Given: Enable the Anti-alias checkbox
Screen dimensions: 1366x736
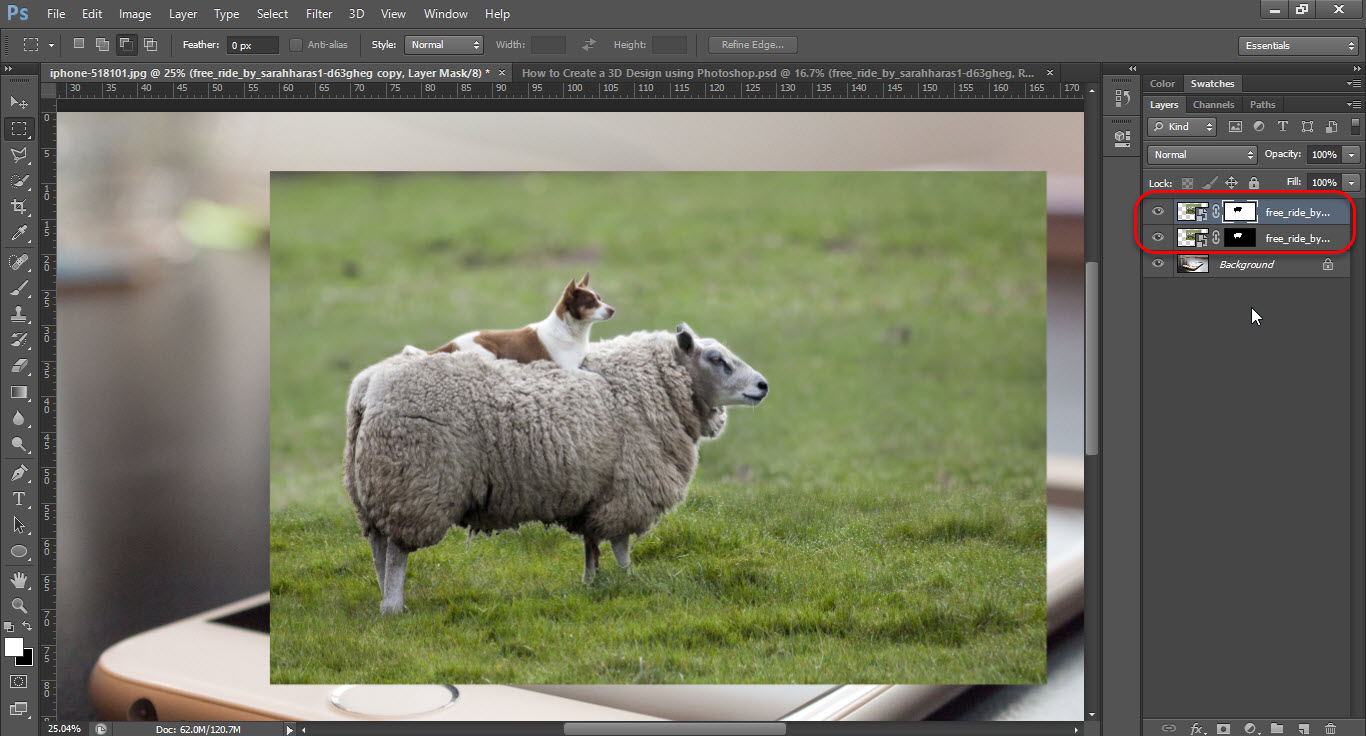Looking at the screenshot, I should click(296, 45).
